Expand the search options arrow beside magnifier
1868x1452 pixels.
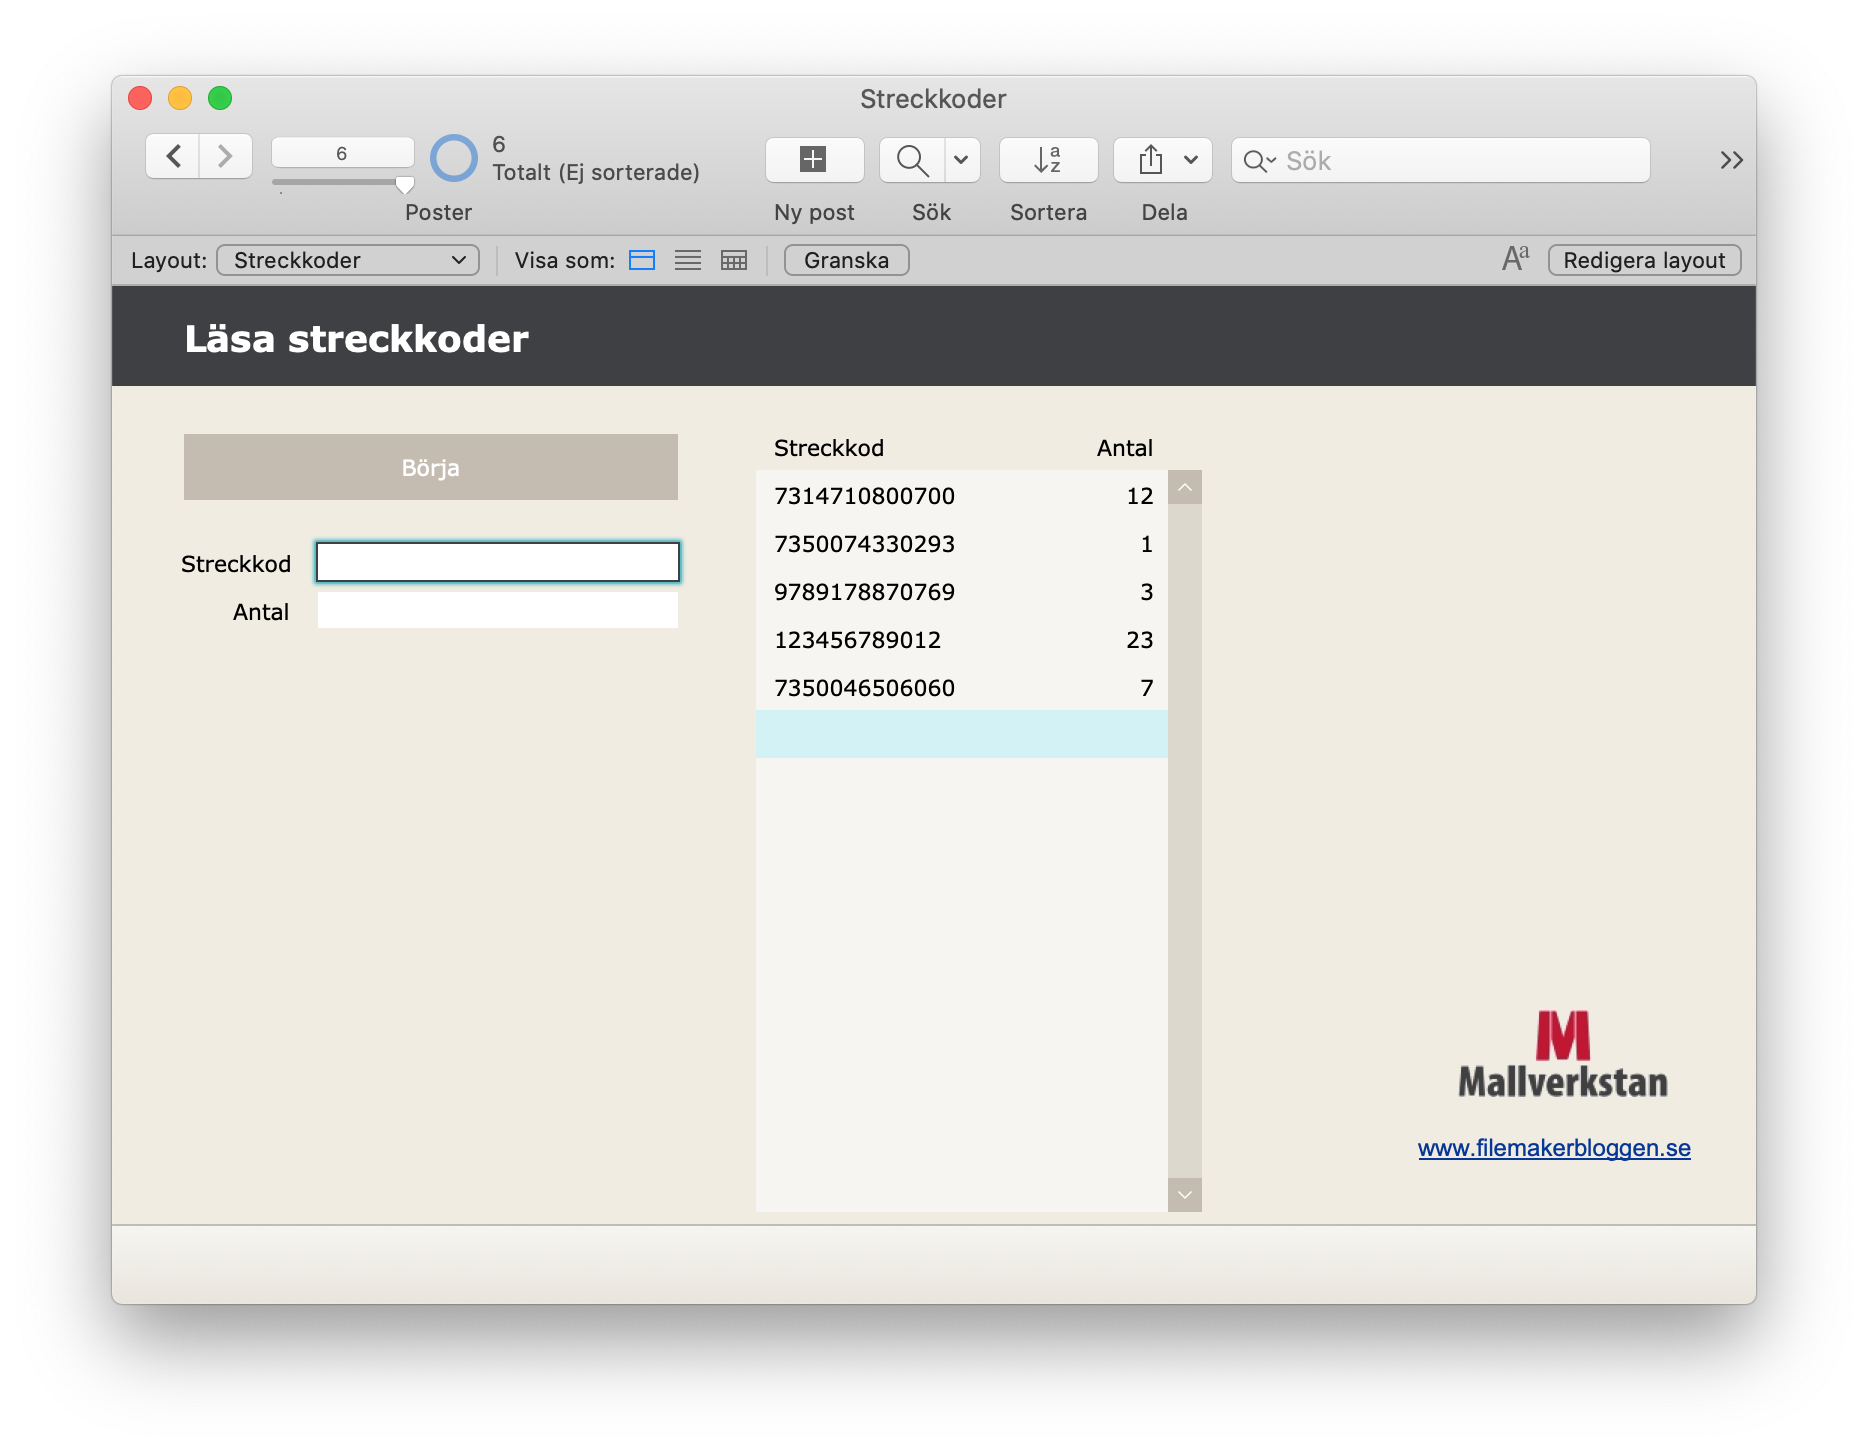pos(961,160)
